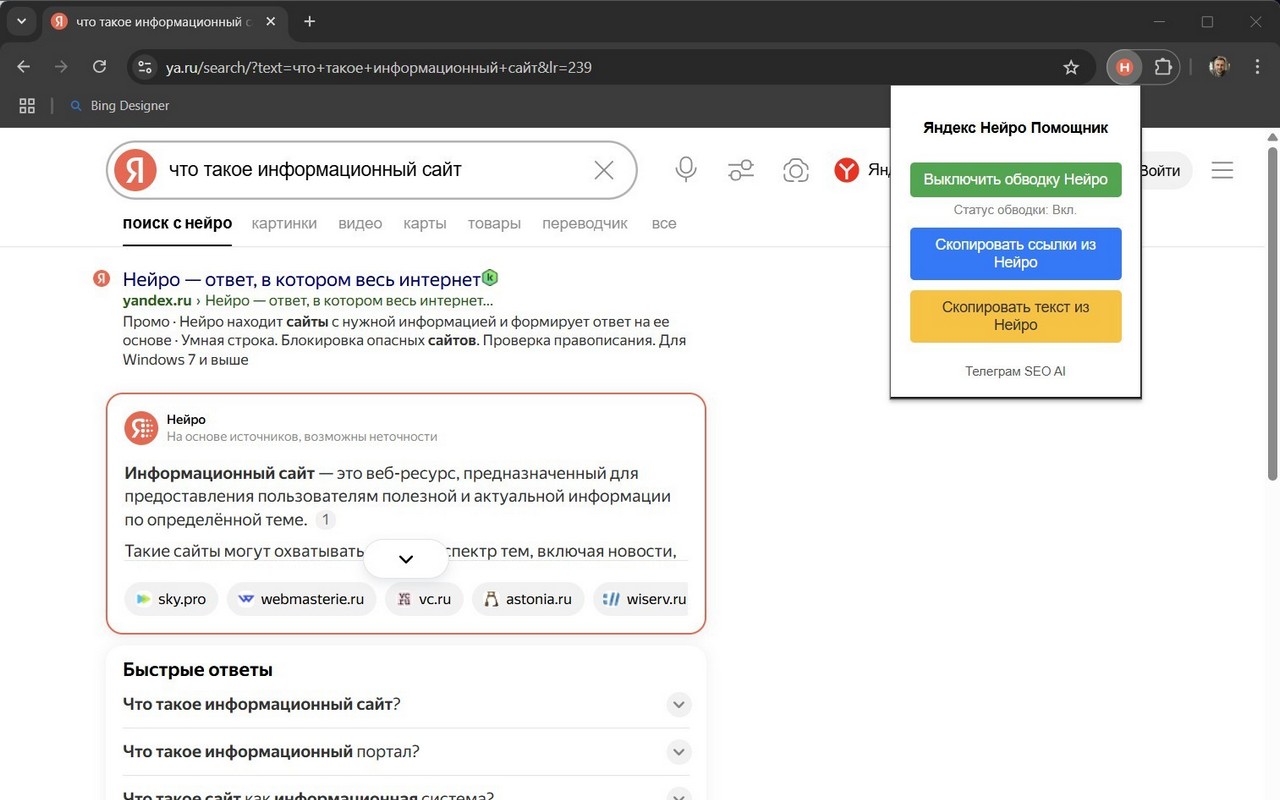Click 'Скопировать текст из Нейро' button
Image resolution: width=1280 pixels, height=800 pixels.
coord(1015,316)
